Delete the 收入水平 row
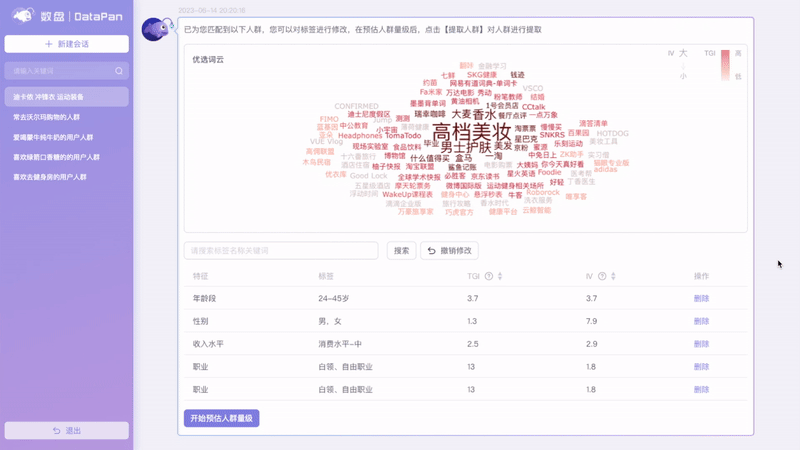Viewport: 800px width, 450px height. [702, 344]
